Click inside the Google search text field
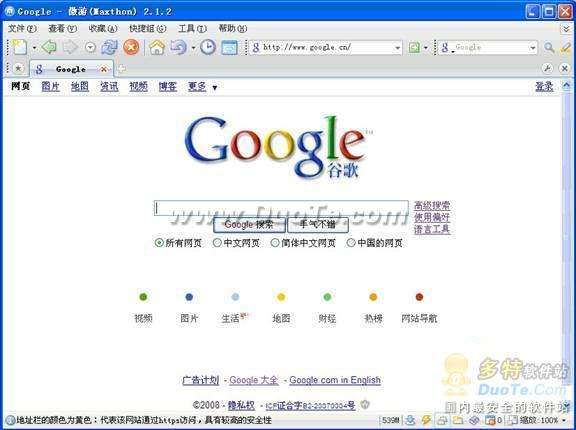 click(x=281, y=208)
